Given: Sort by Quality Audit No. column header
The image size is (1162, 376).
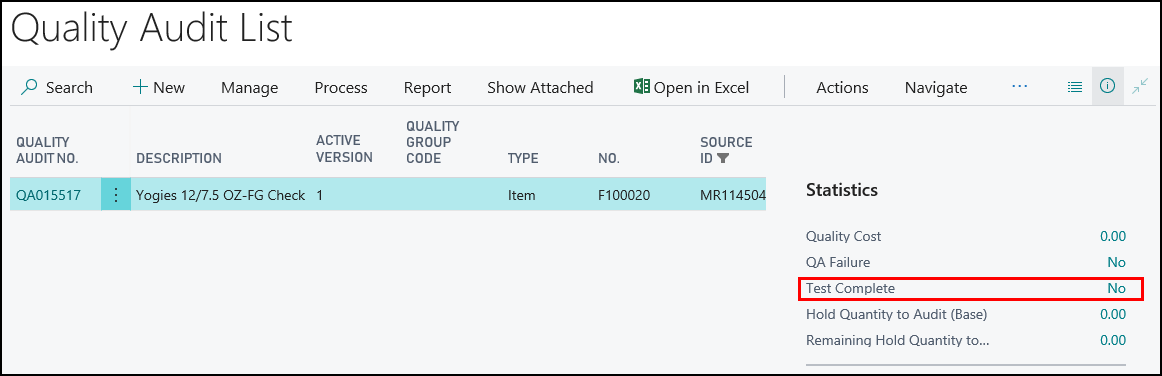Looking at the screenshot, I should (47, 150).
